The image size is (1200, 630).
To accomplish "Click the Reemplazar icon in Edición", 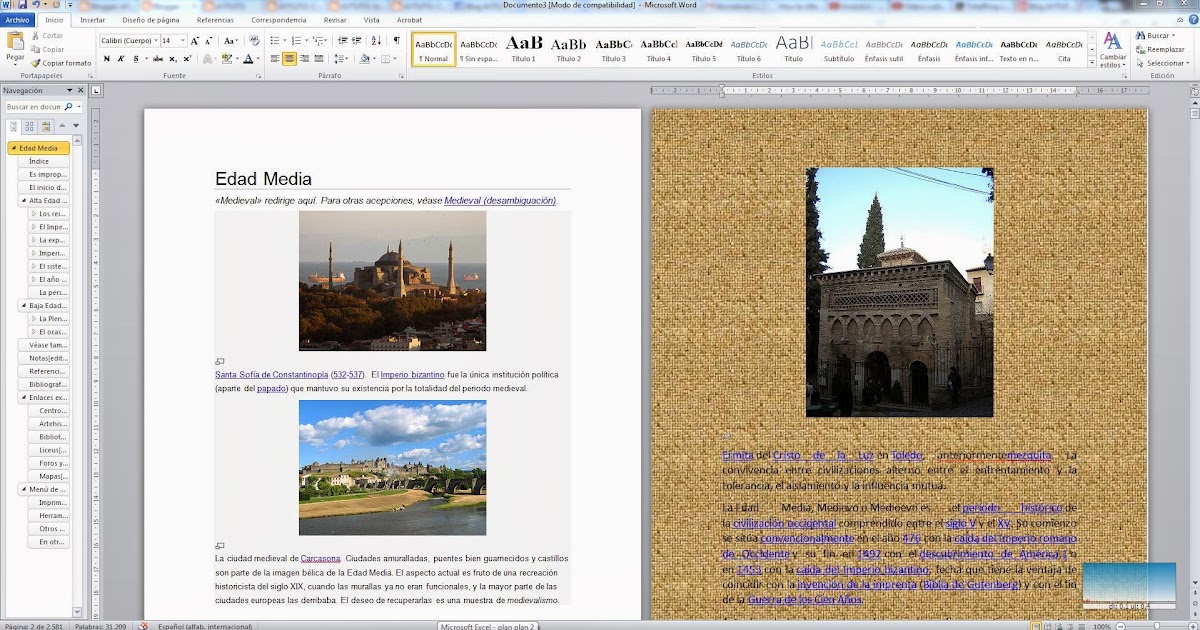I will click(1158, 49).
